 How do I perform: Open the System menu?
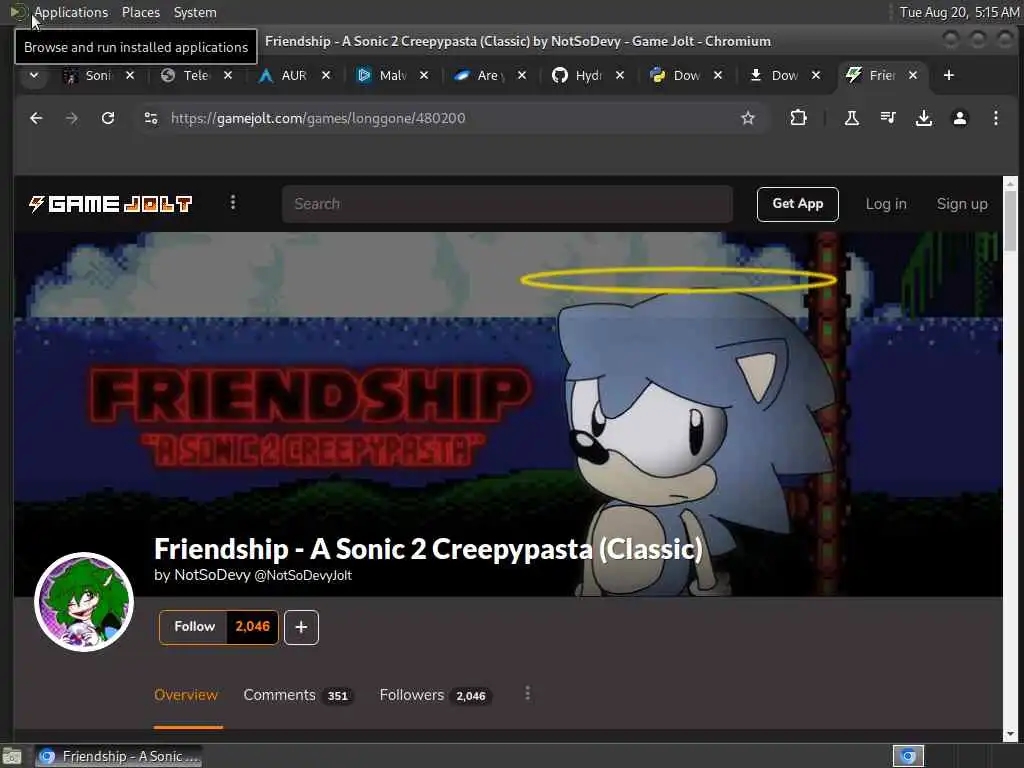click(195, 12)
